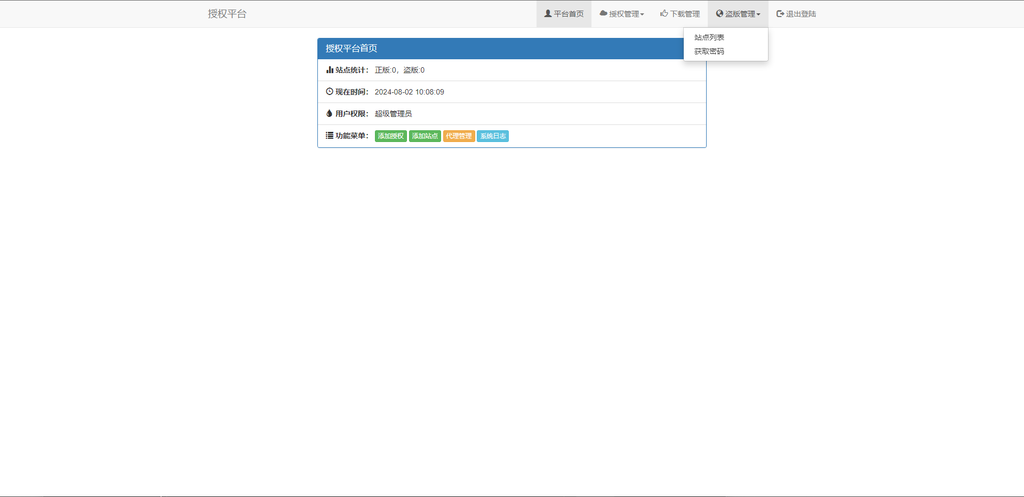Image resolution: width=1024 pixels, height=497 pixels.
Task: Click the thumbs-up icon for 下载管理
Action: point(664,14)
